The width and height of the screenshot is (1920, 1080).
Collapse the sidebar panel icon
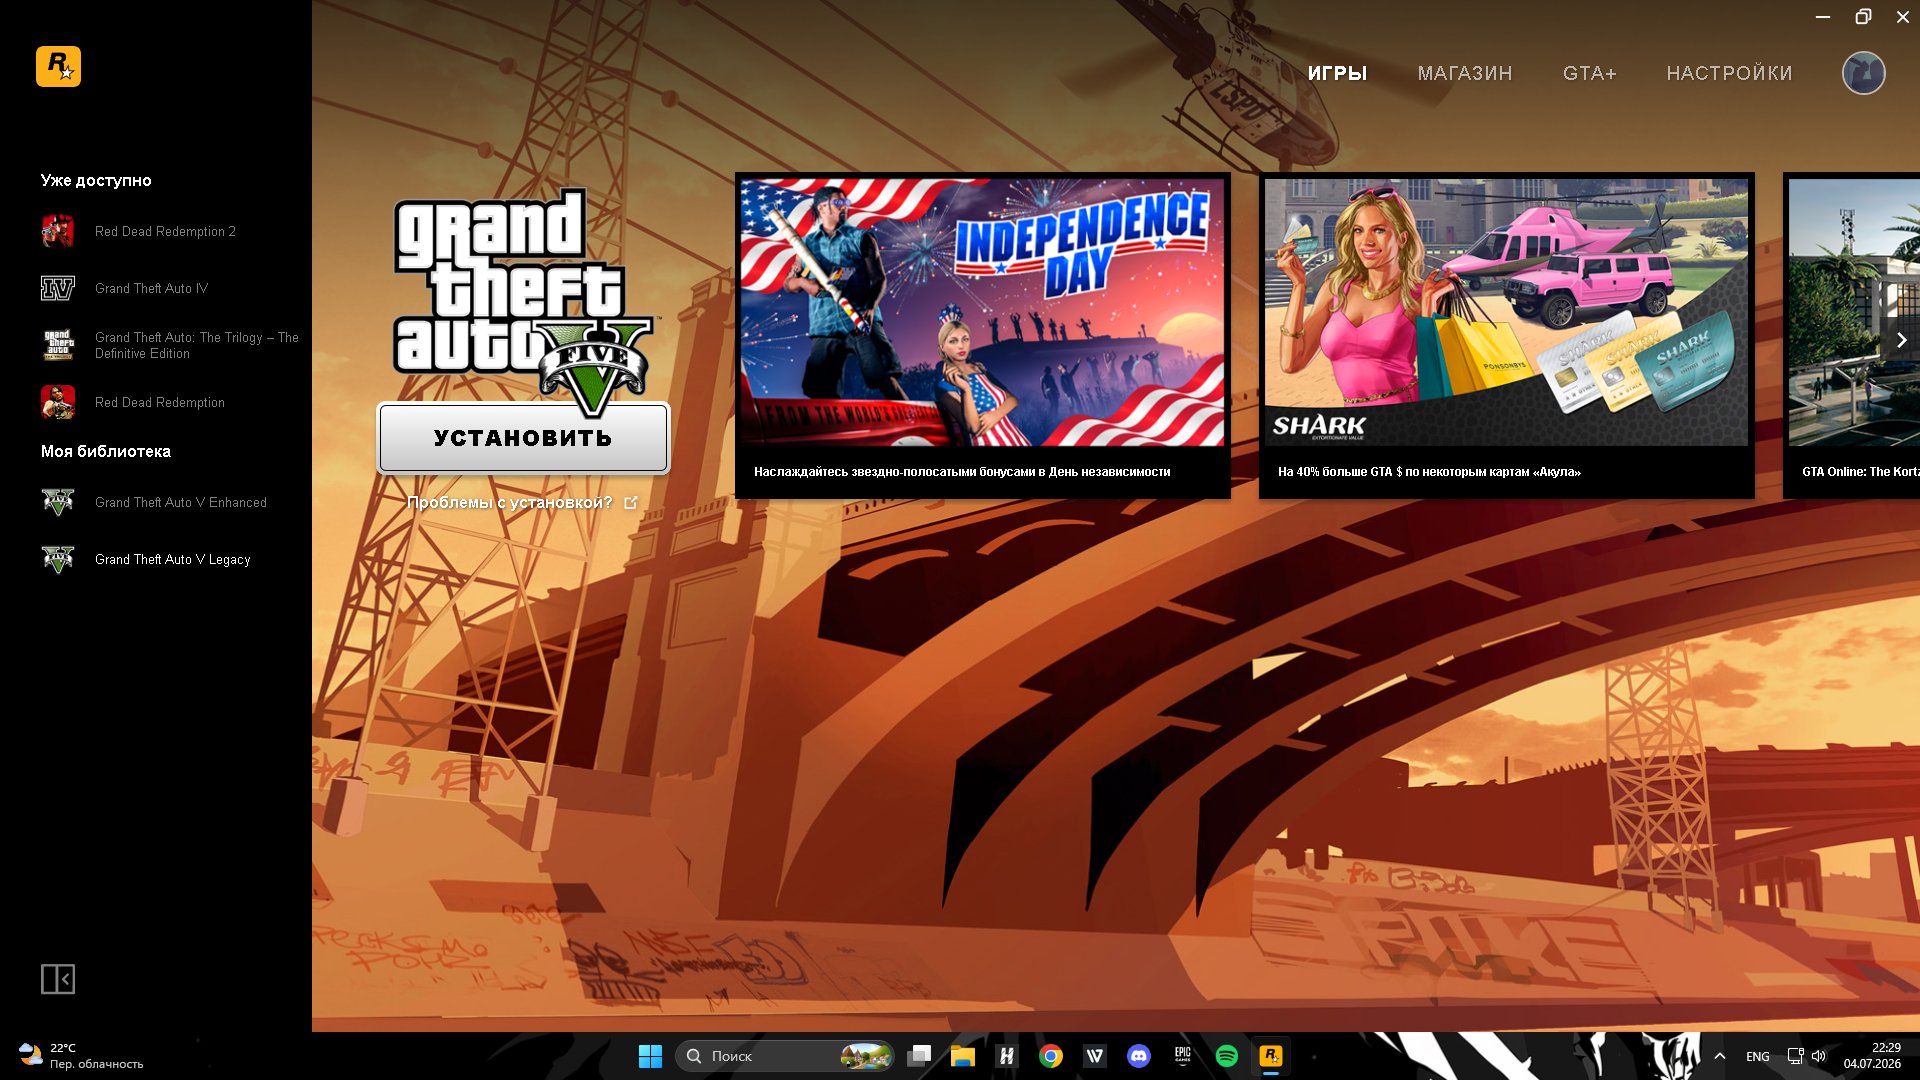tap(58, 979)
